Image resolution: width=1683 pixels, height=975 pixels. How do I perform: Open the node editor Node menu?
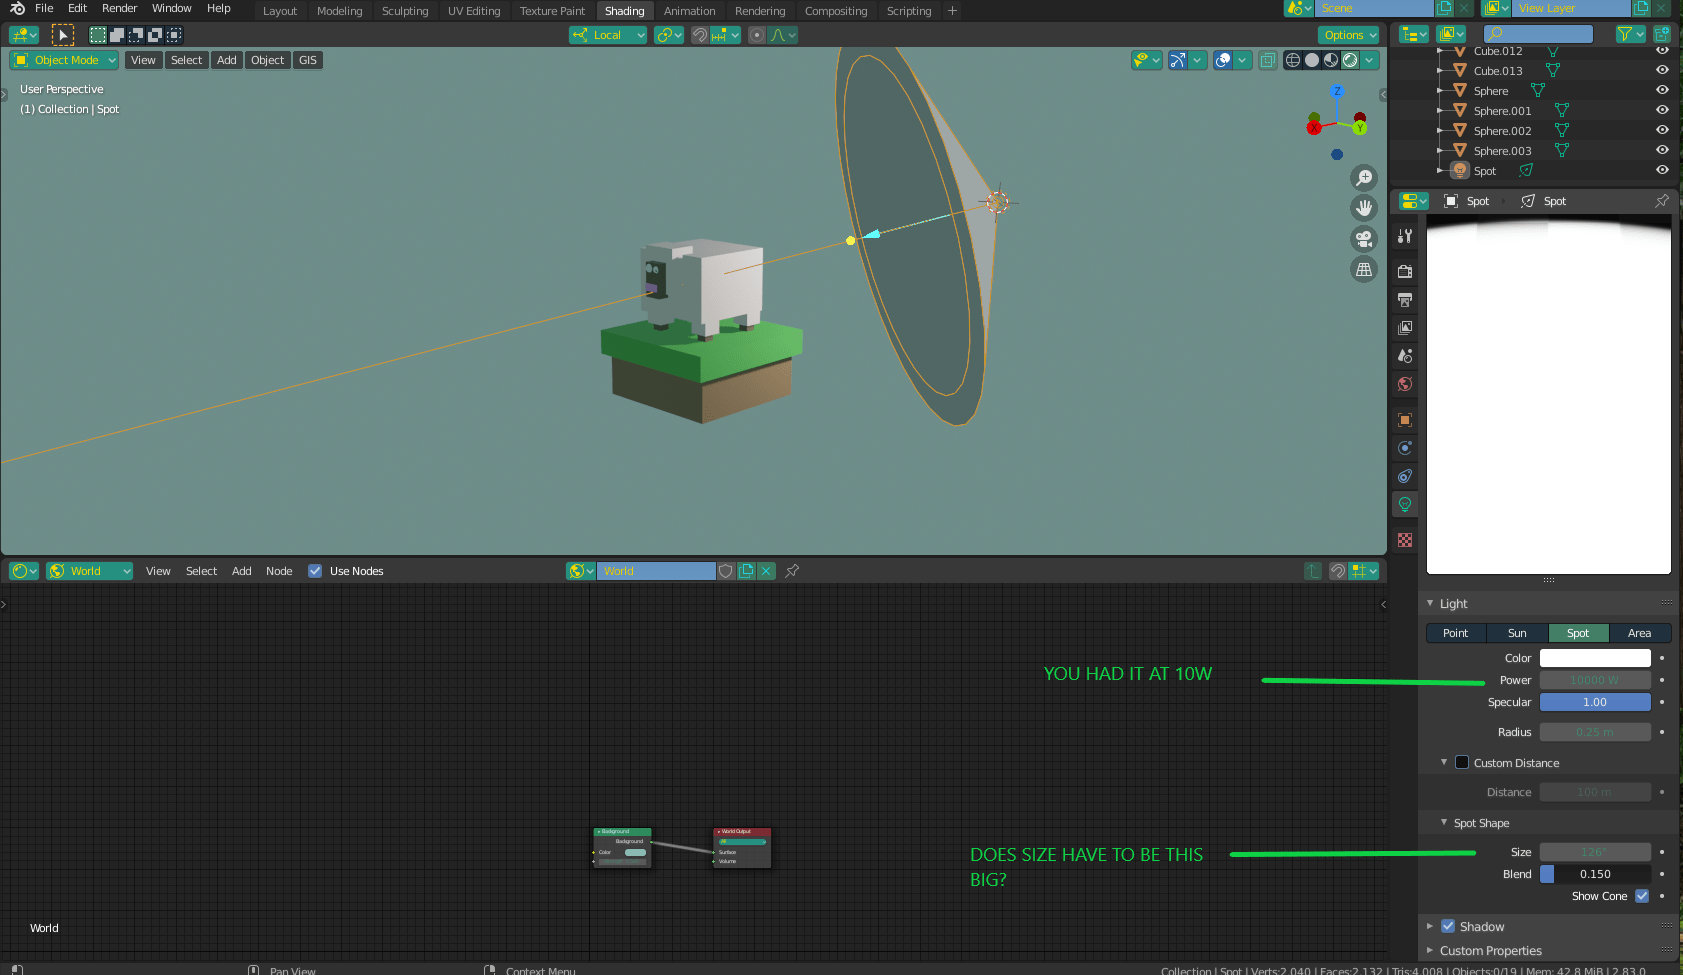(279, 571)
